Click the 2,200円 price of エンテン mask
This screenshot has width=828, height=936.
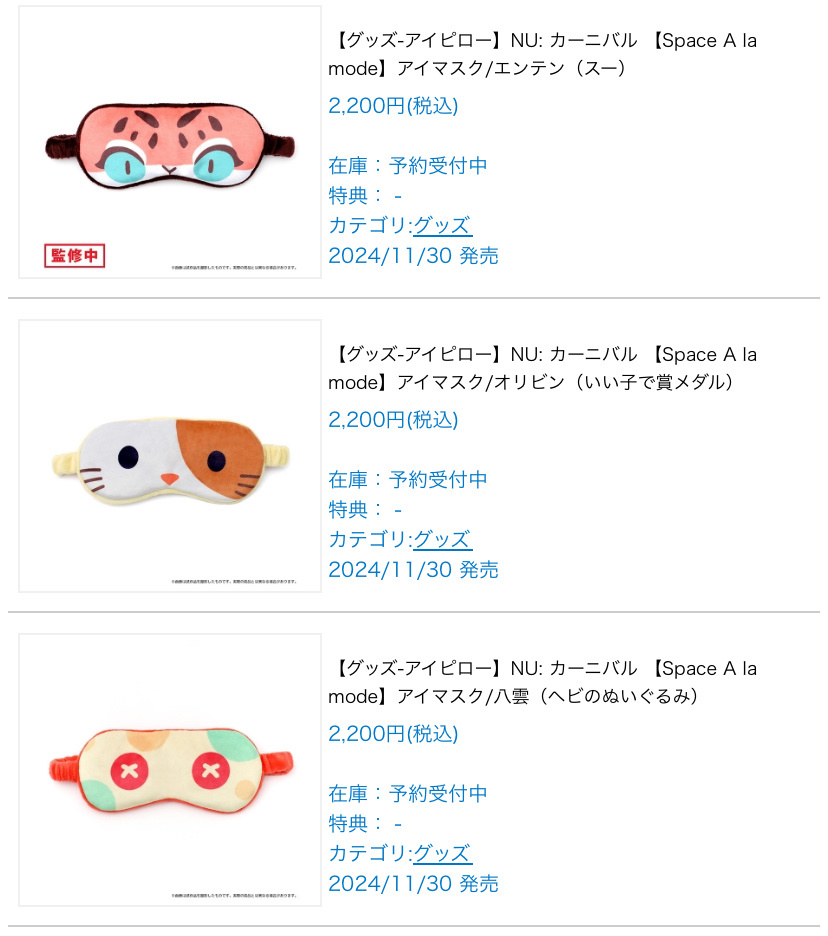(x=393, y=106)
